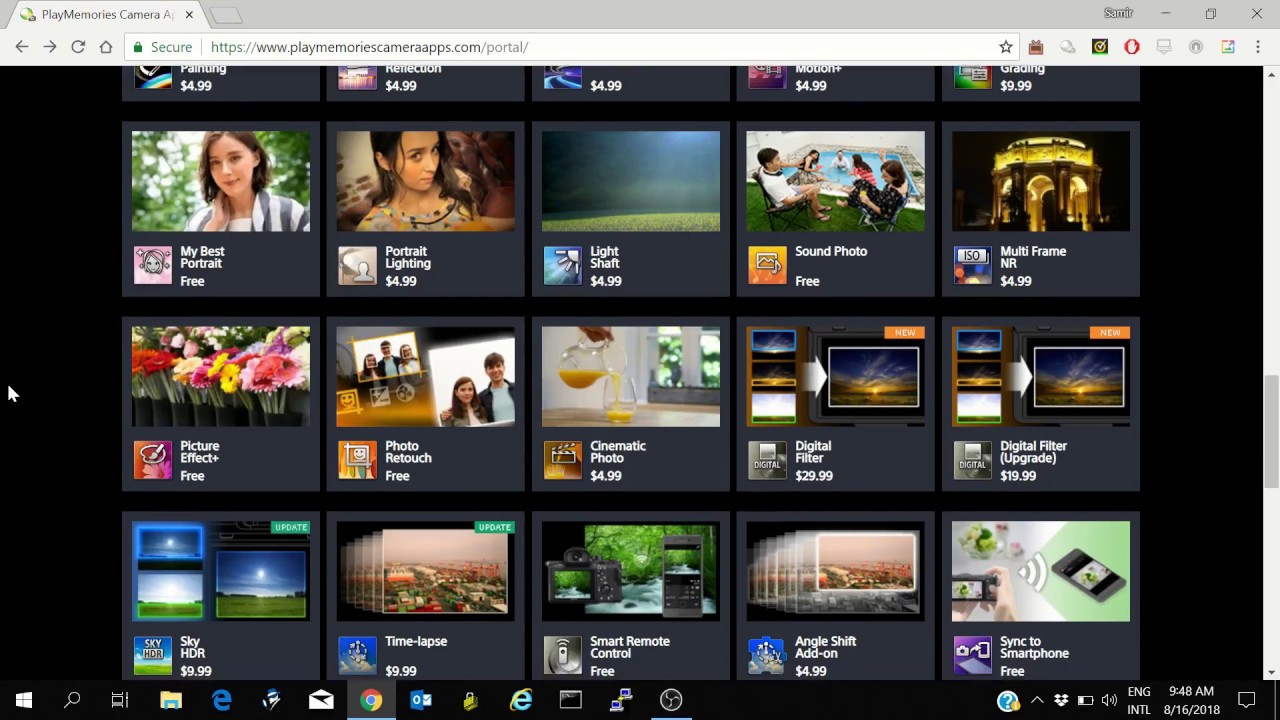
Task: Click the page vertical scrollbar thumb
Action: click(1272, 432)
